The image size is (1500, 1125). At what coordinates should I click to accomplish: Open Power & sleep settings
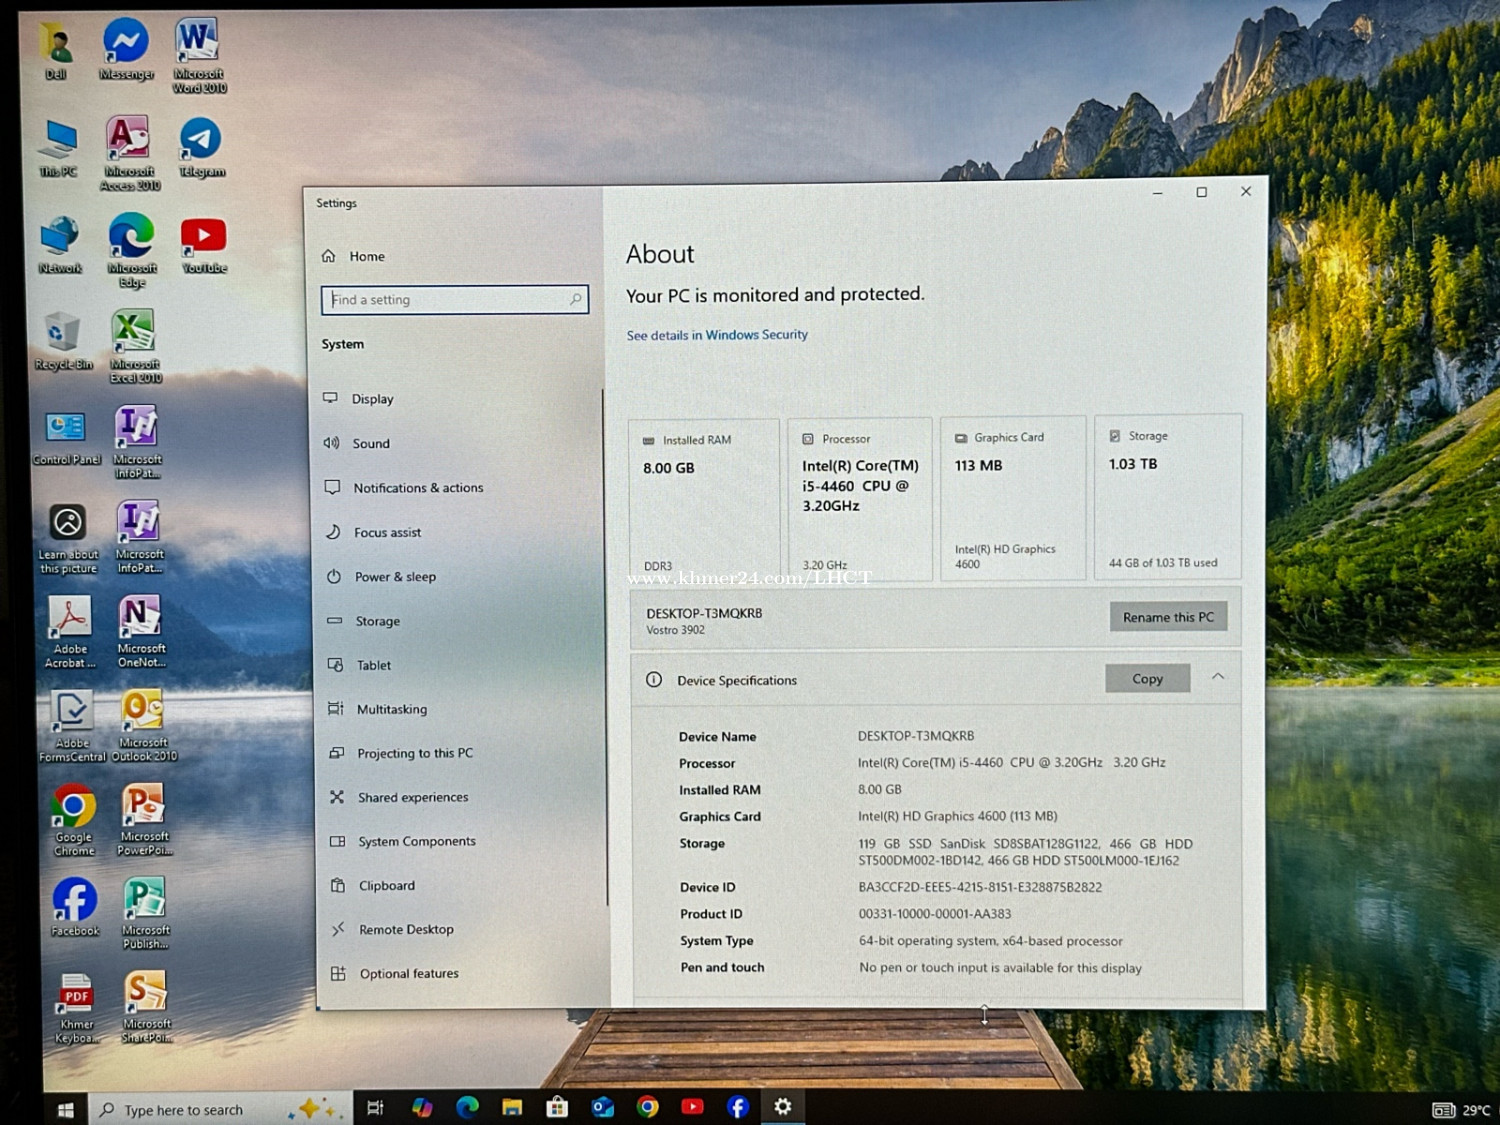coord(394,577)
